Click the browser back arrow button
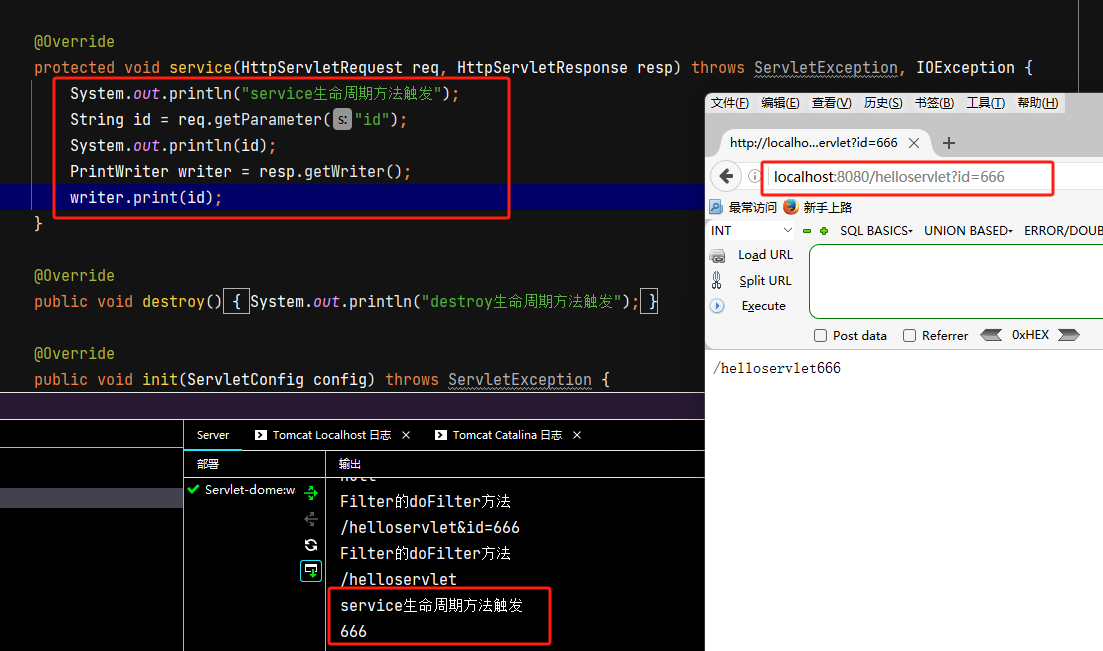 click(x=726, y=176)
